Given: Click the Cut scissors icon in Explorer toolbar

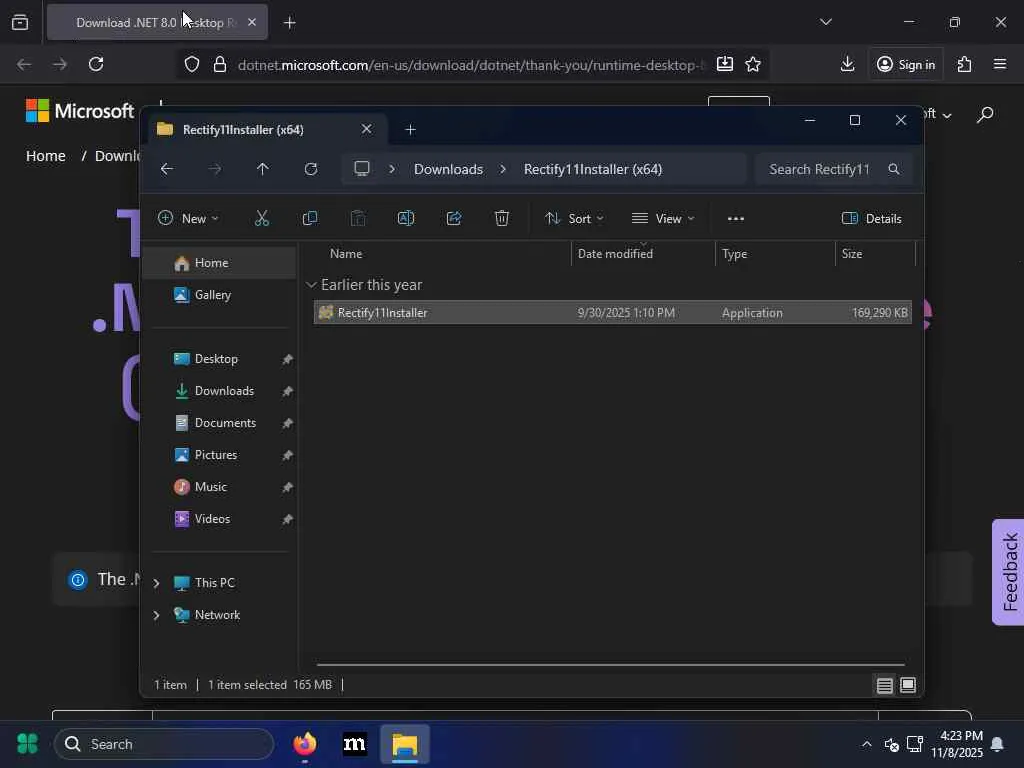Looking at the screenshot, I should point(262,218).
